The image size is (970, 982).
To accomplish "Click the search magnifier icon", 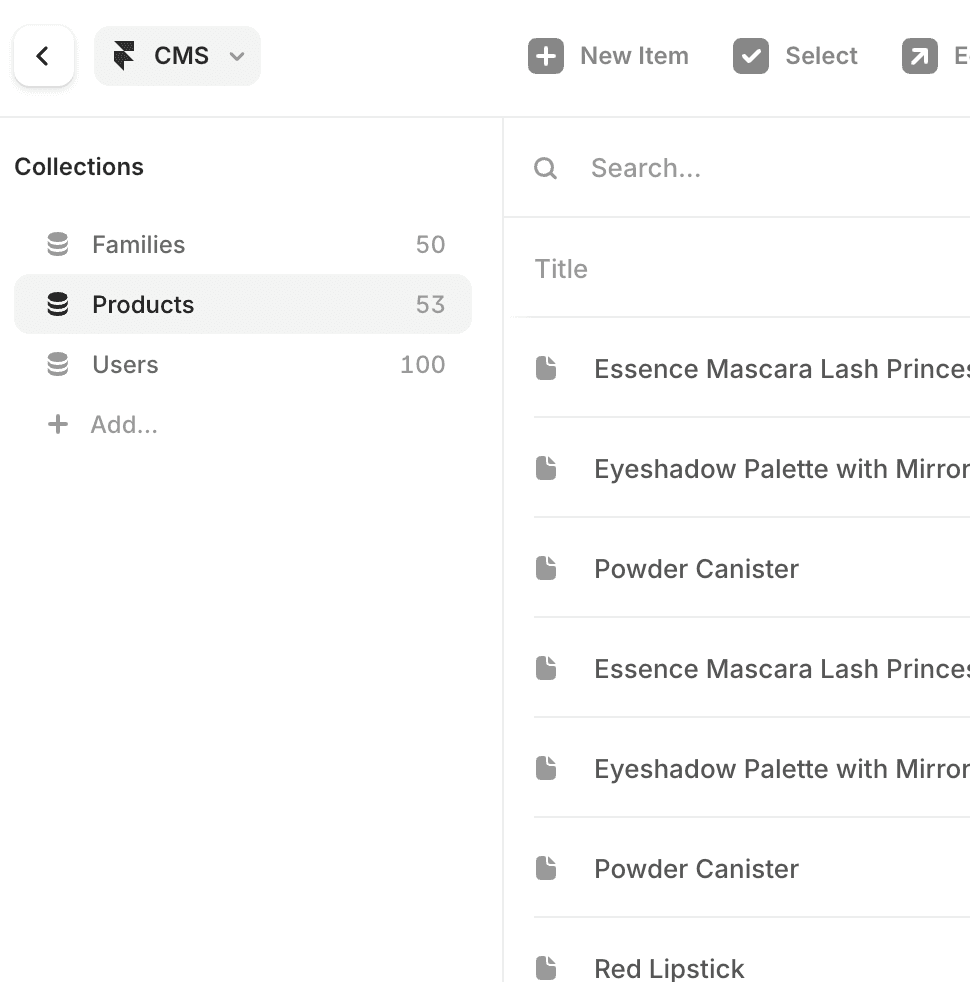I will pyautogui.click(x=545, y=168).
